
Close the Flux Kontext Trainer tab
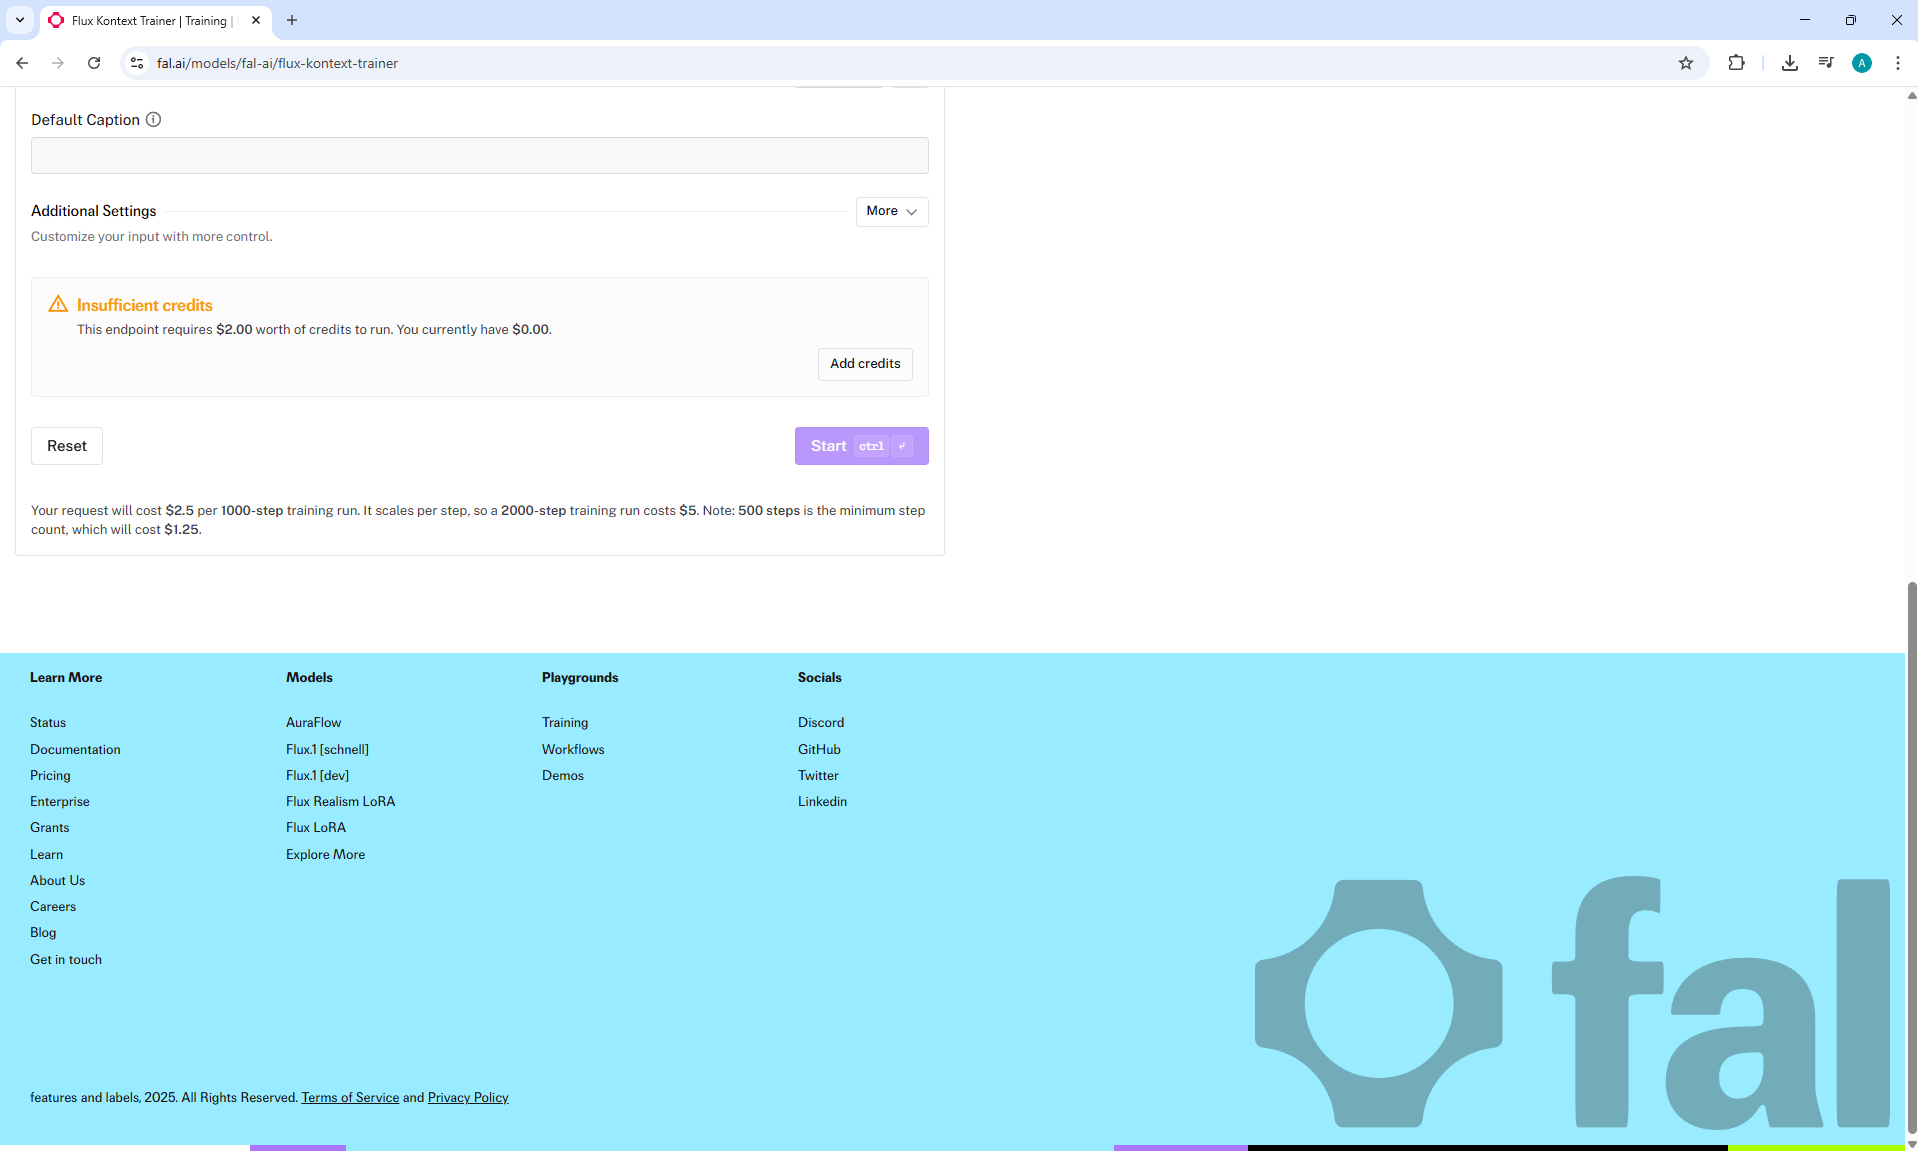click(256, 20)
